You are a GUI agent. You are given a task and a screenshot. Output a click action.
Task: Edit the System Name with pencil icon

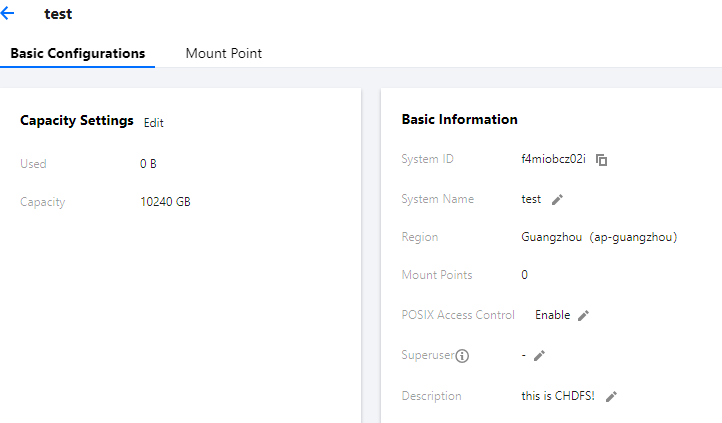[558, 200]
